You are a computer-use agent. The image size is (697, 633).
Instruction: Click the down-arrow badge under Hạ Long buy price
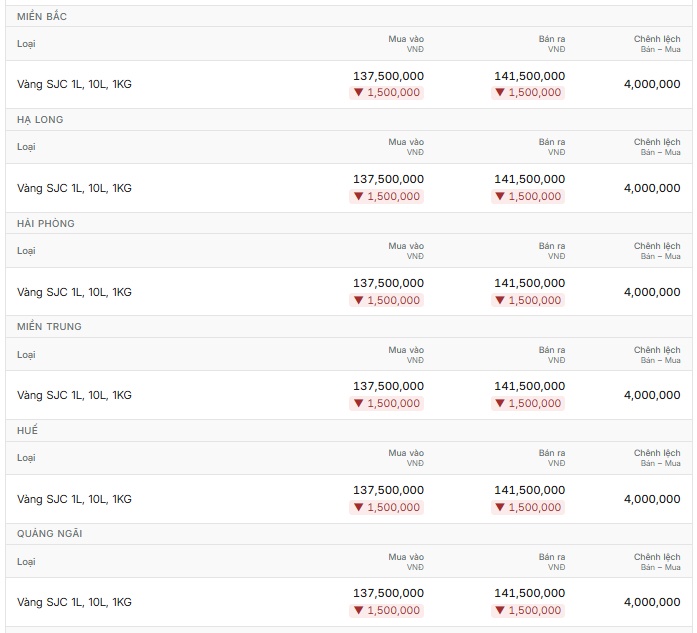pyautogui.click(x=386, y=196)
